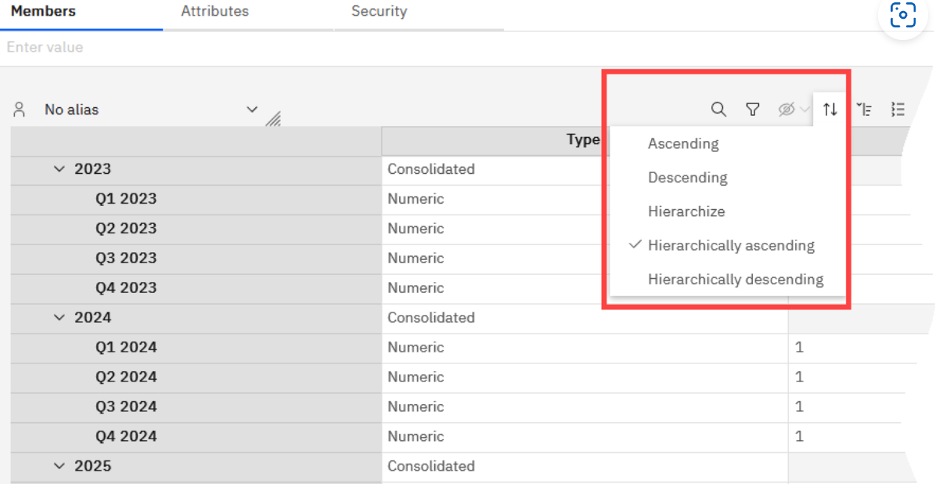
Task: Collapse the 2023 consolidation
Action: tap(59, 169)
